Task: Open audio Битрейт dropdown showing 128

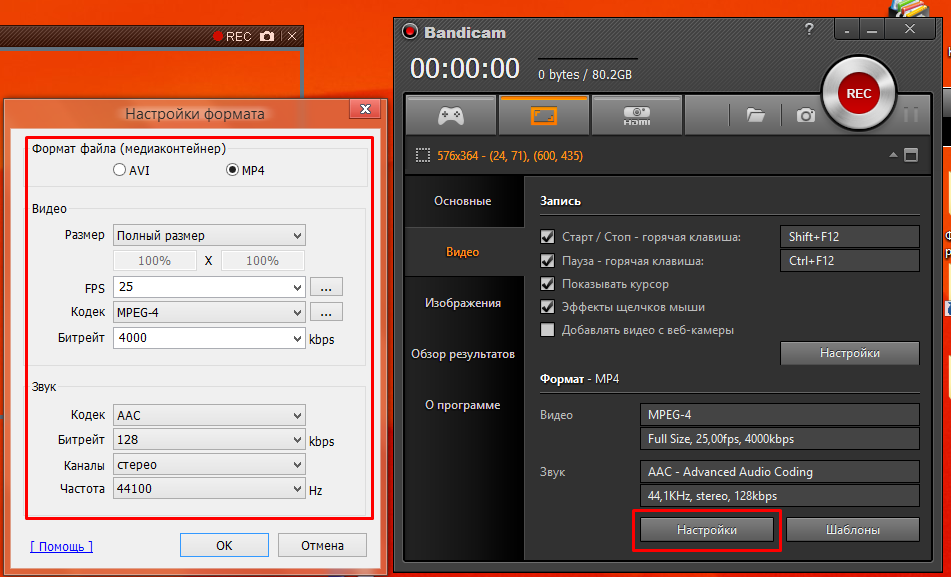Action: (209, 440)
